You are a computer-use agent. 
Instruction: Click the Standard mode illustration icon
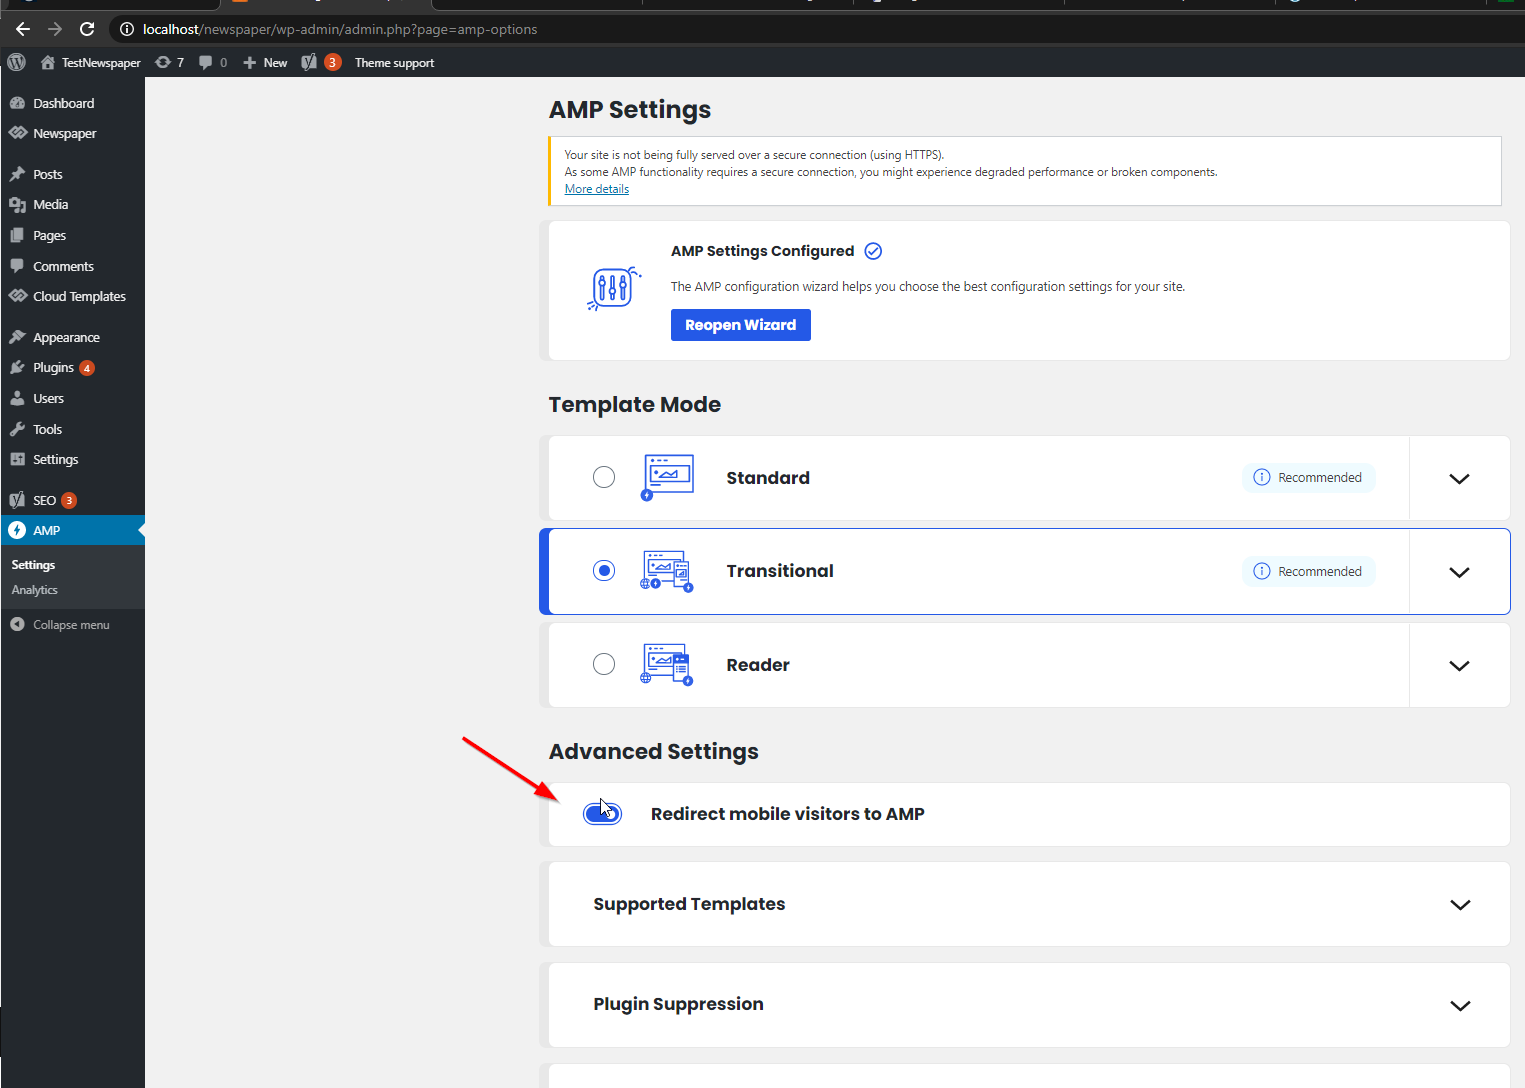click(667, 477)
